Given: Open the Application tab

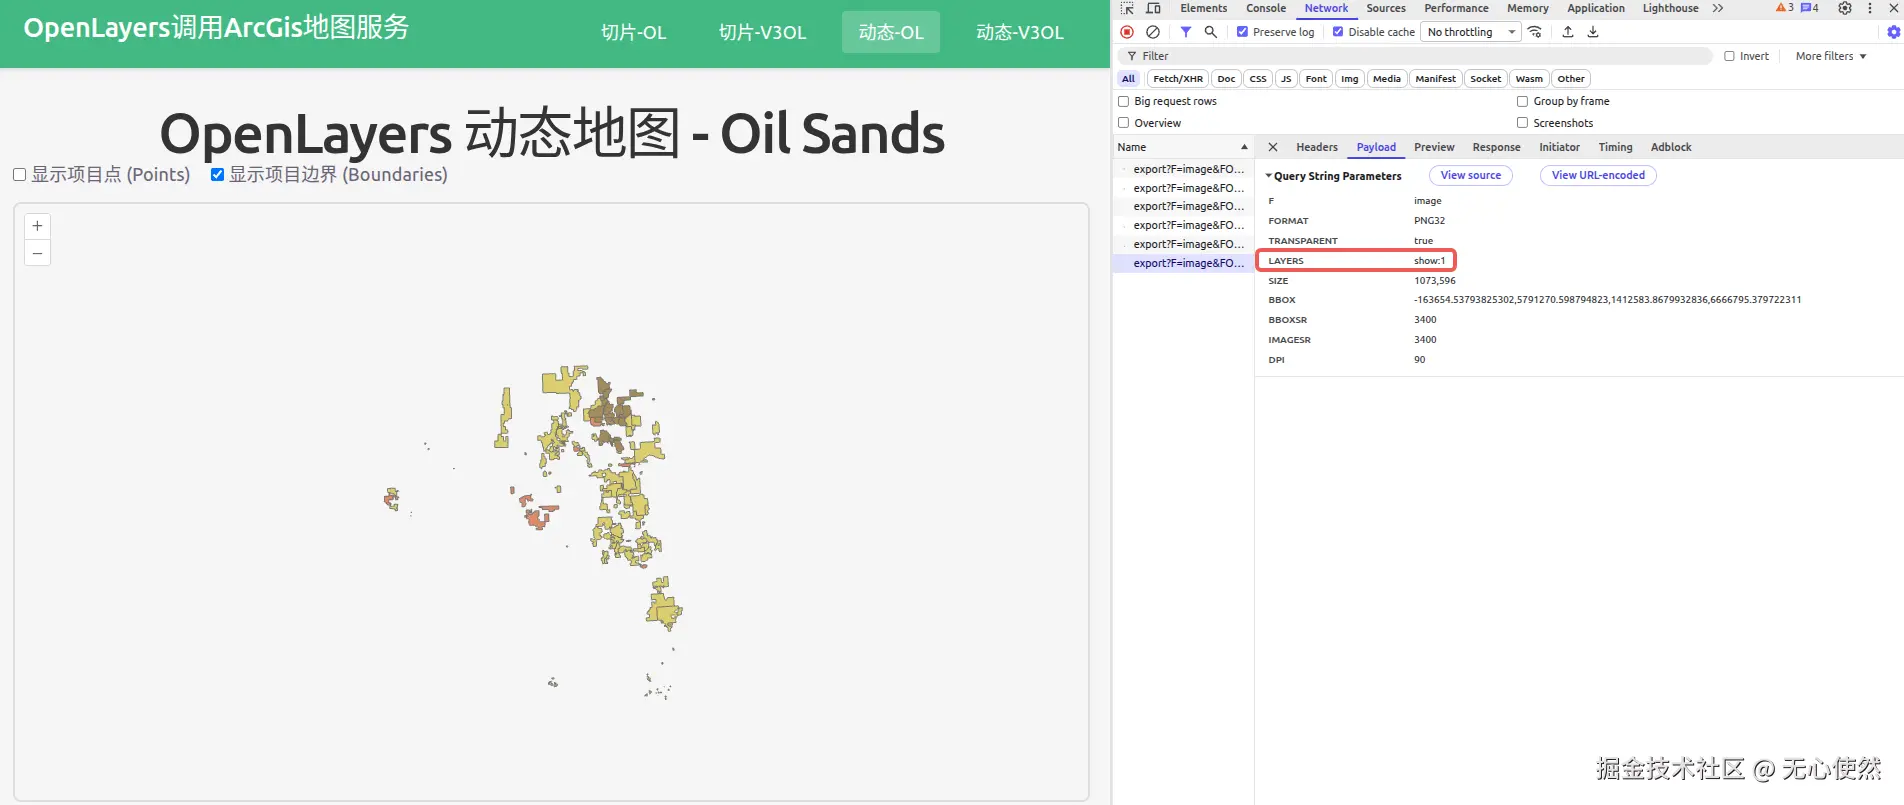Looking at the screenshot, I should [x=1596, y=8].
